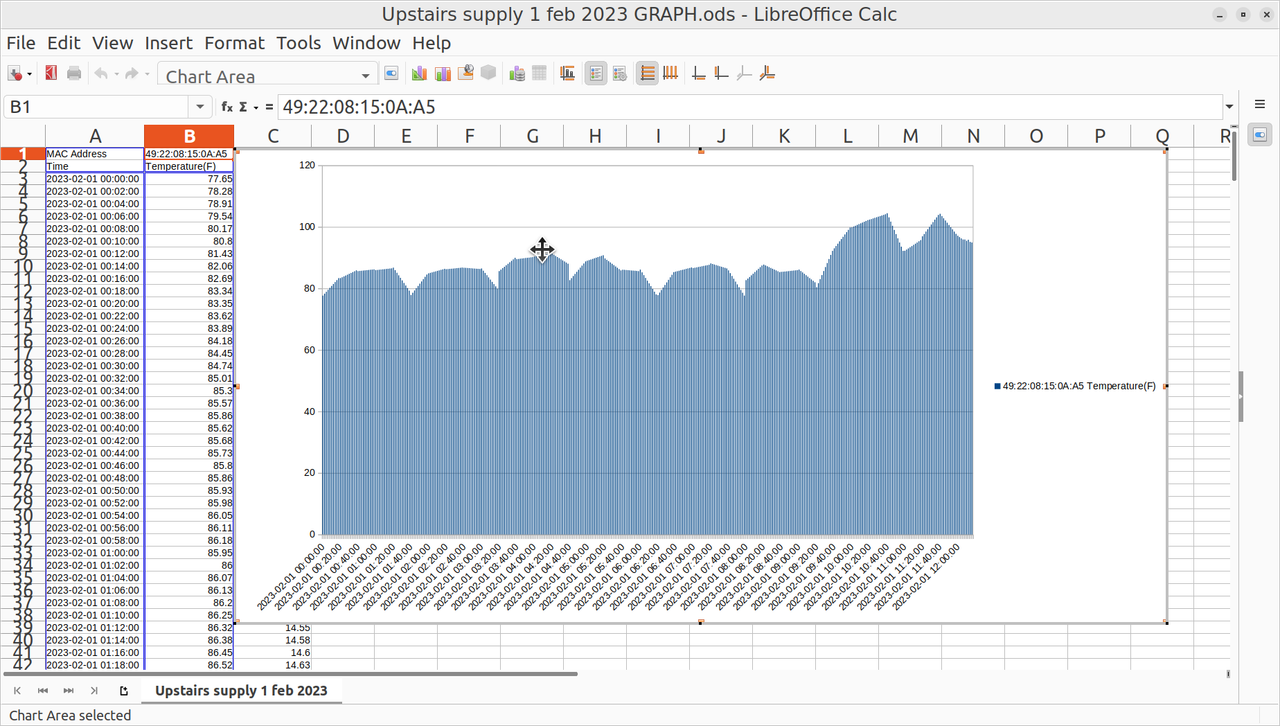Go to last sheet navigation arrow
1280x726 pixels.
(94, 691)
